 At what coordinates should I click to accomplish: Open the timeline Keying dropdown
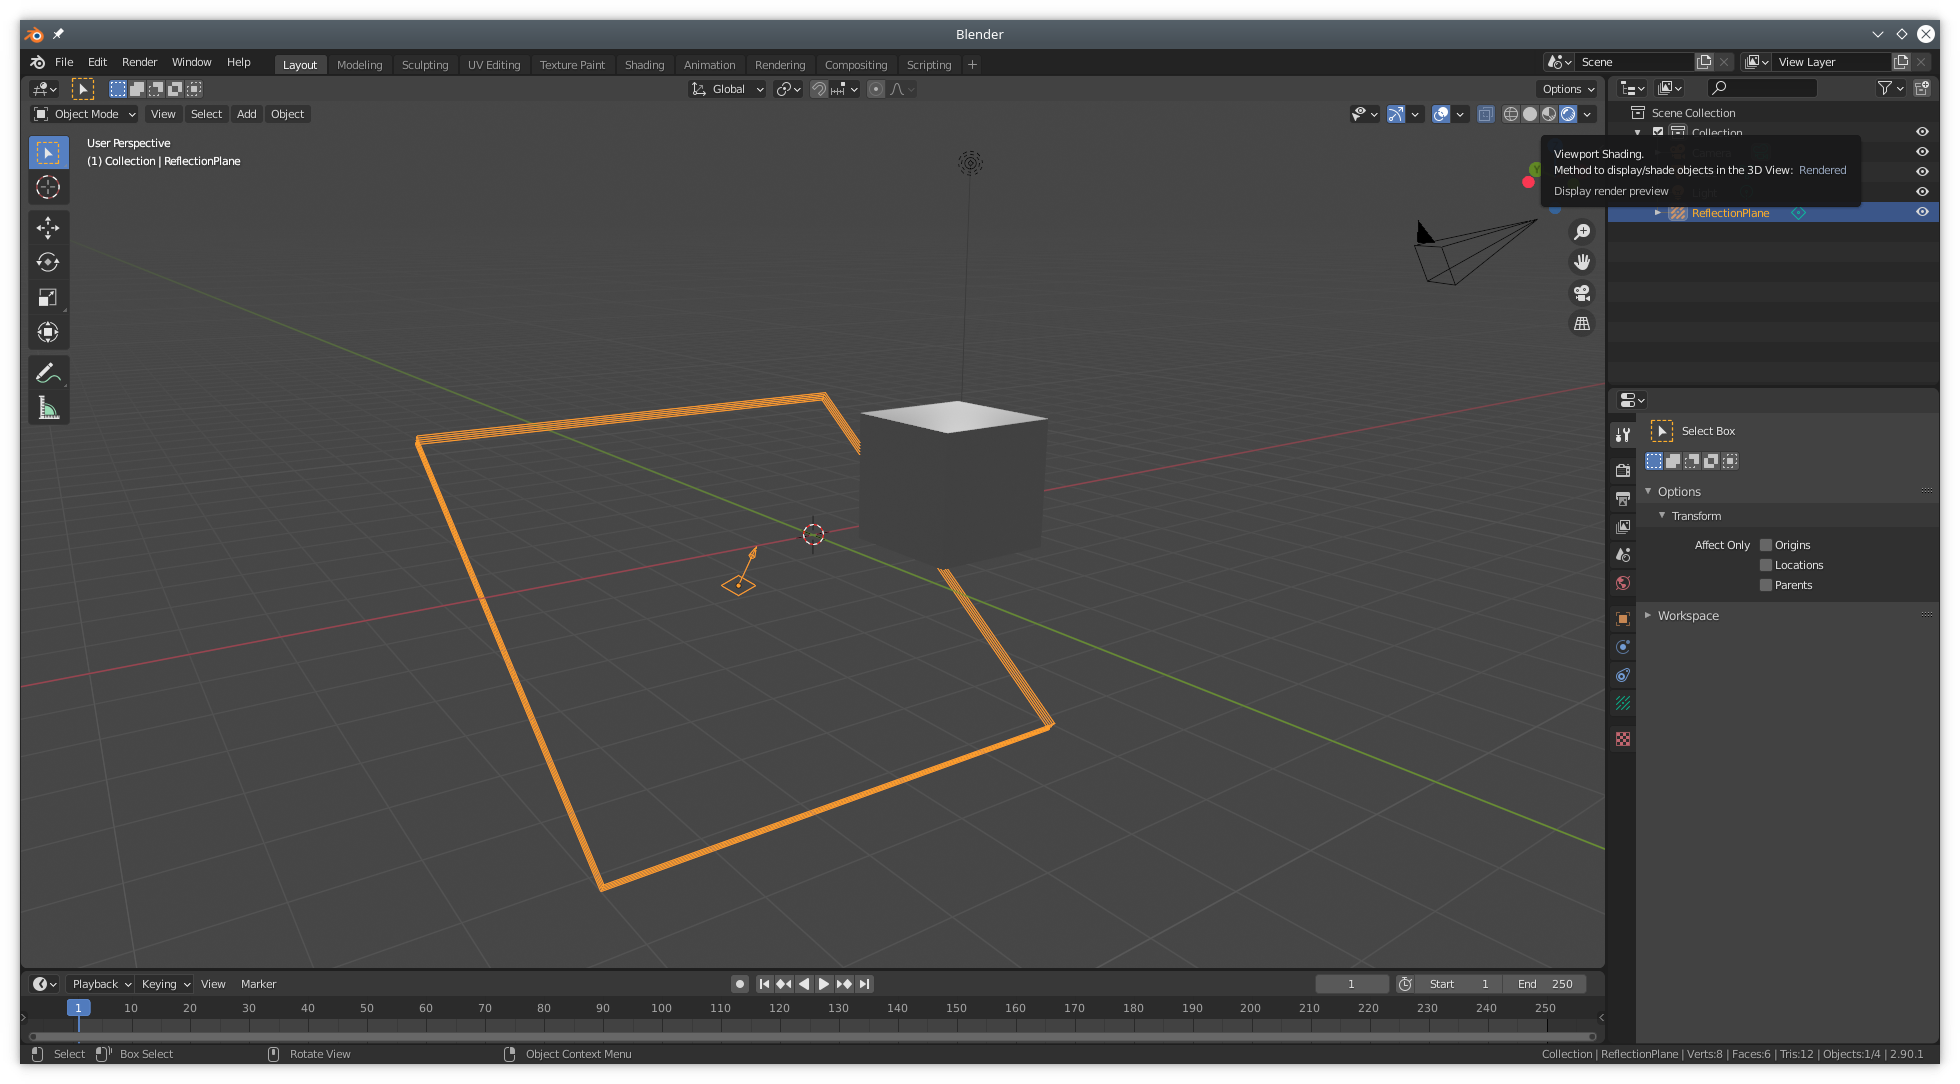pos(165,984)
